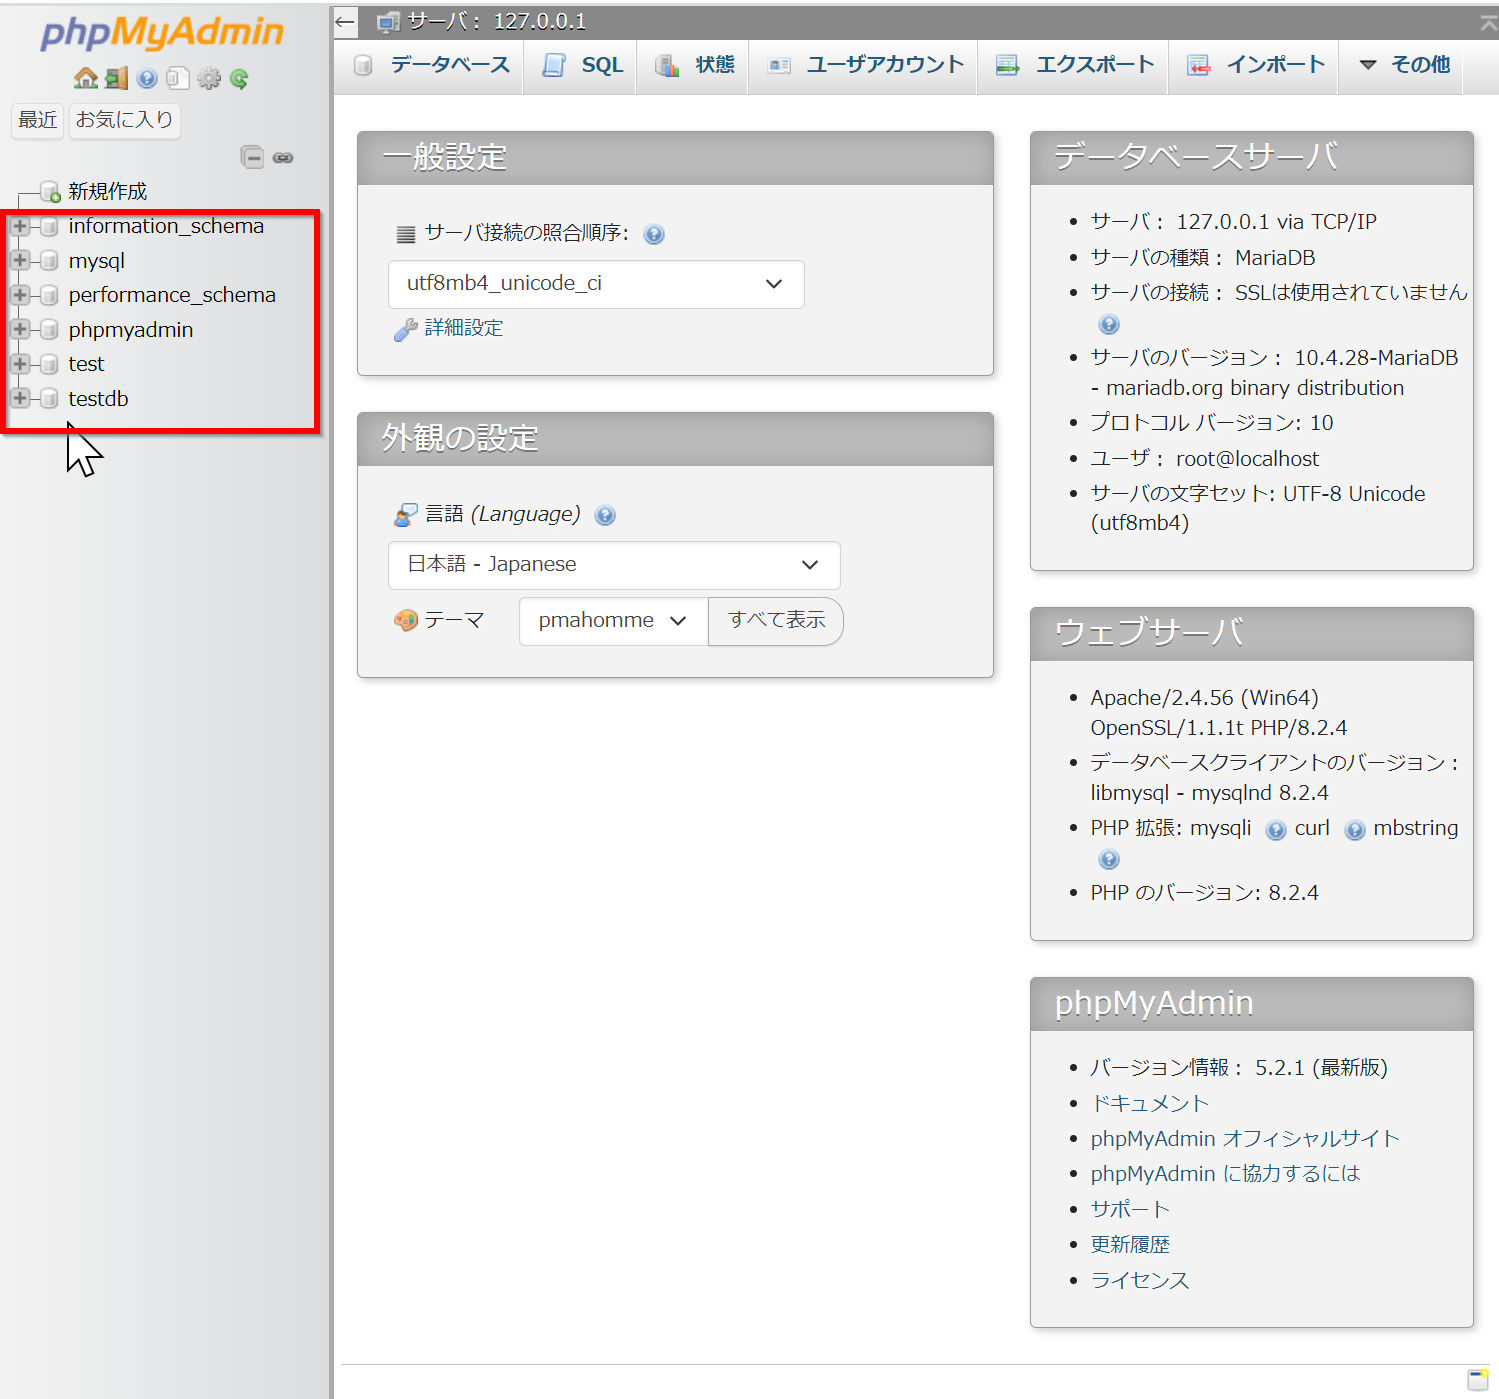Expand the testdb database plus toggle
Screen dimensions: 1499x1399
pyautogui.click(x=19, y=398)
